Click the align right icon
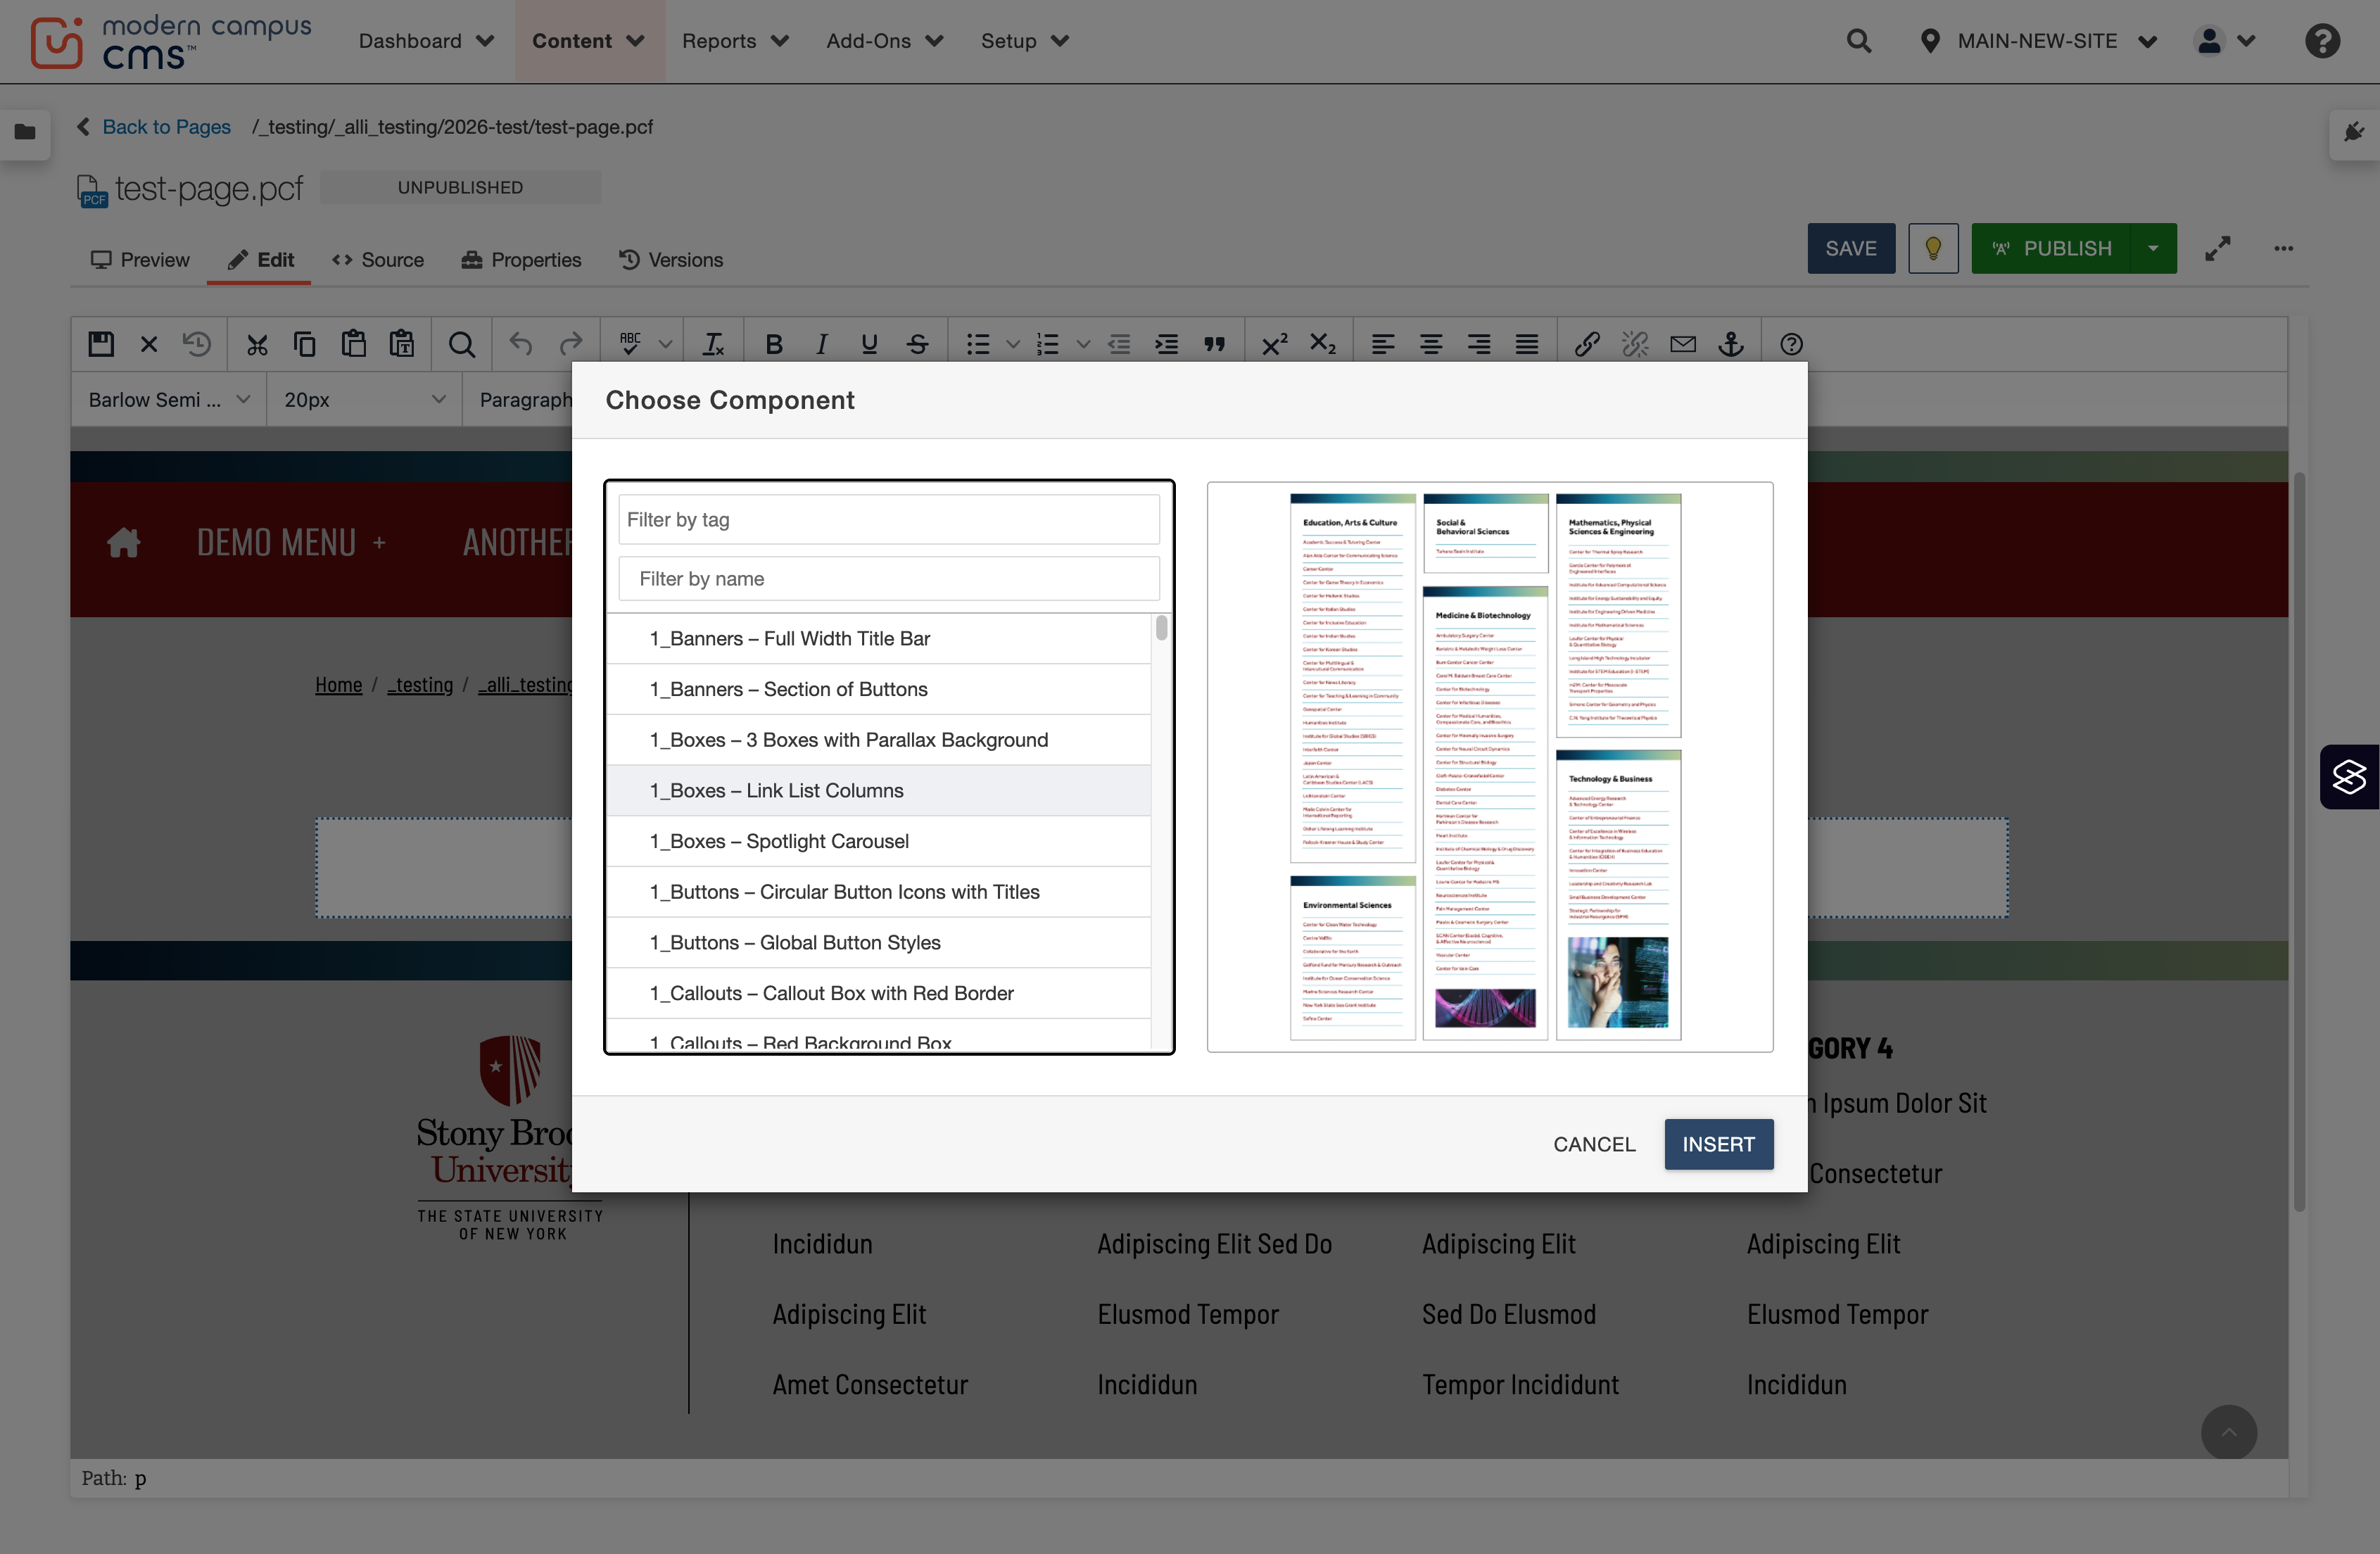 click(x=1479, y=344)
